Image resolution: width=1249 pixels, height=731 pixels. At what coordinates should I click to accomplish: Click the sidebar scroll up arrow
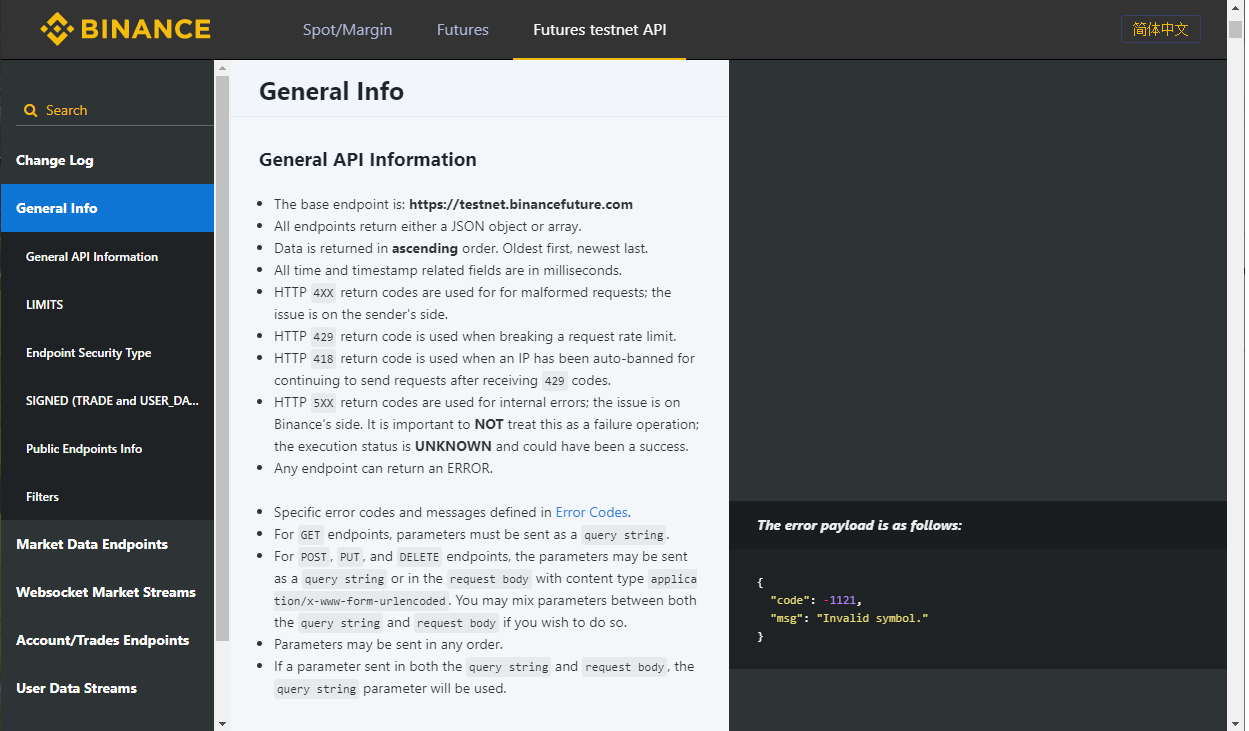[x=222, y=68]
